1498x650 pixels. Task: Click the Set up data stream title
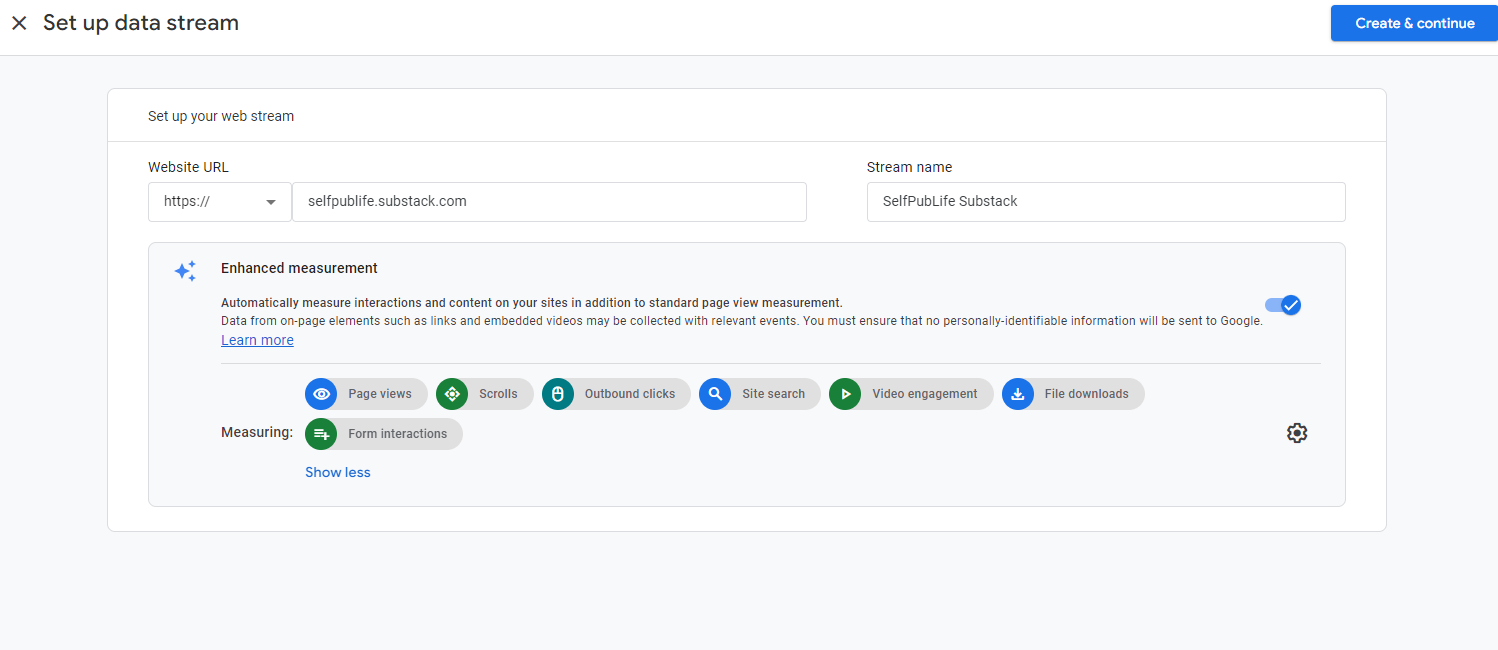point(141,23)
